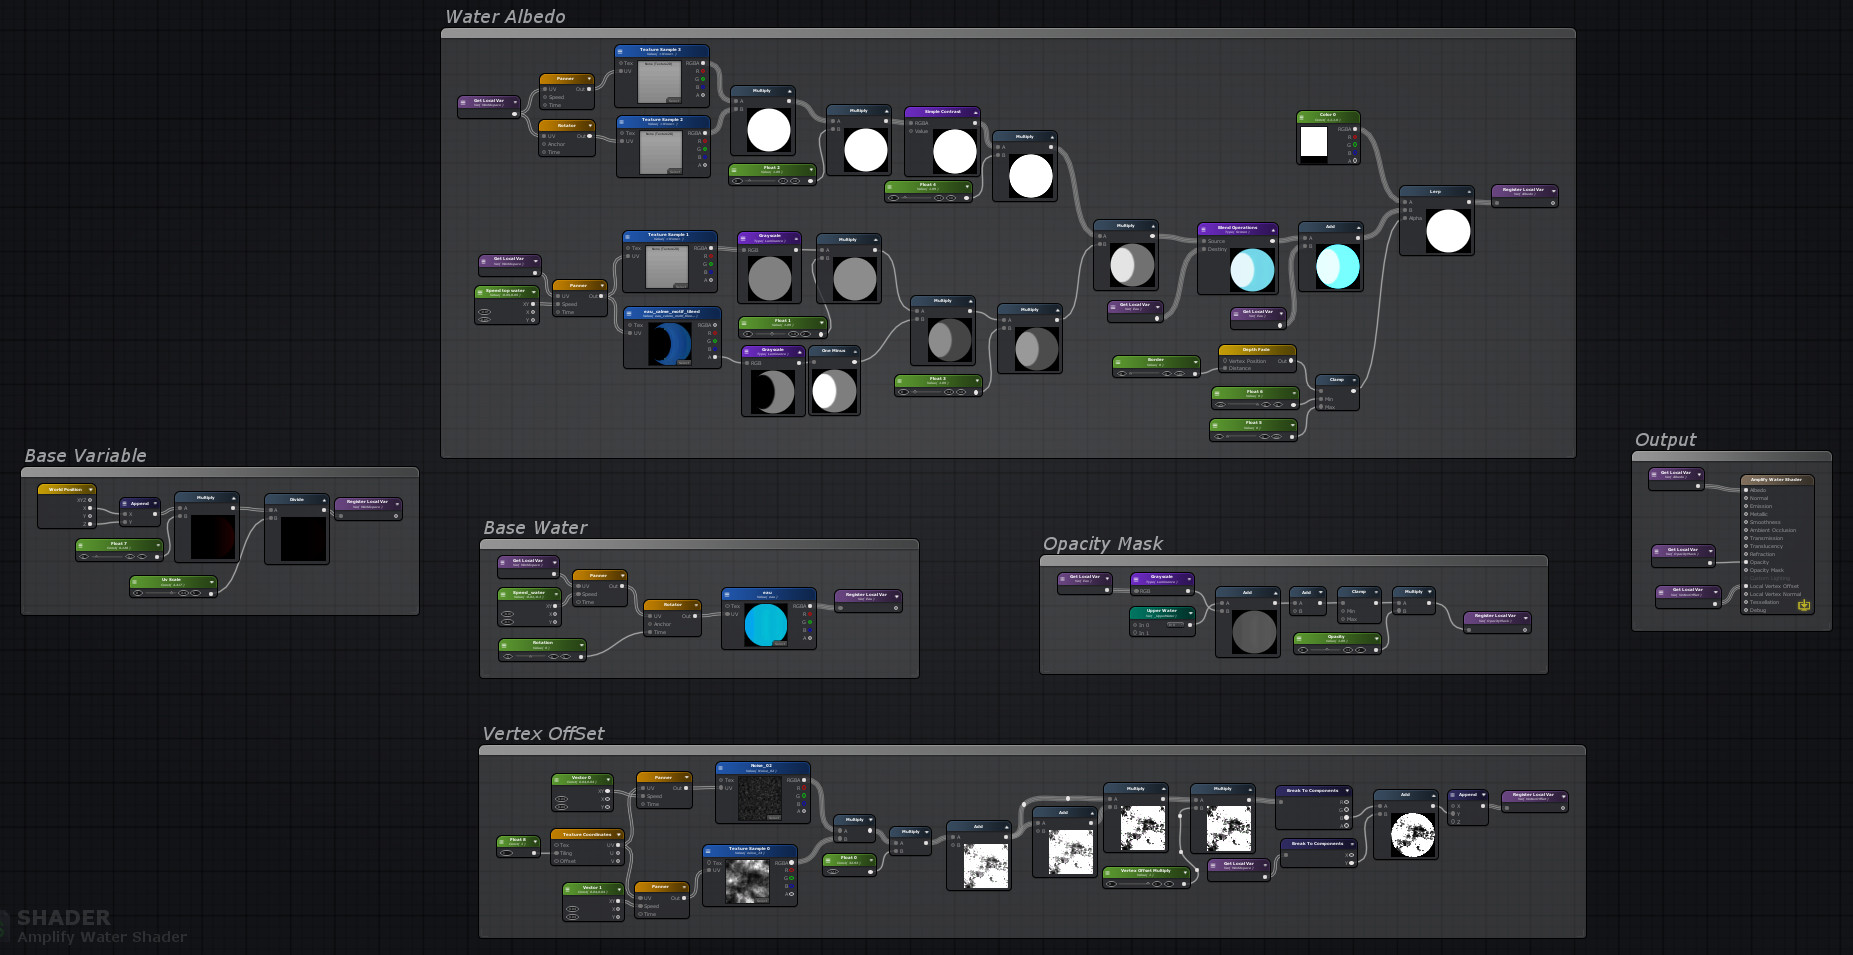Click the white swatch in Color 0 node
The image size is (1853, 955).
pos(1314,142)
